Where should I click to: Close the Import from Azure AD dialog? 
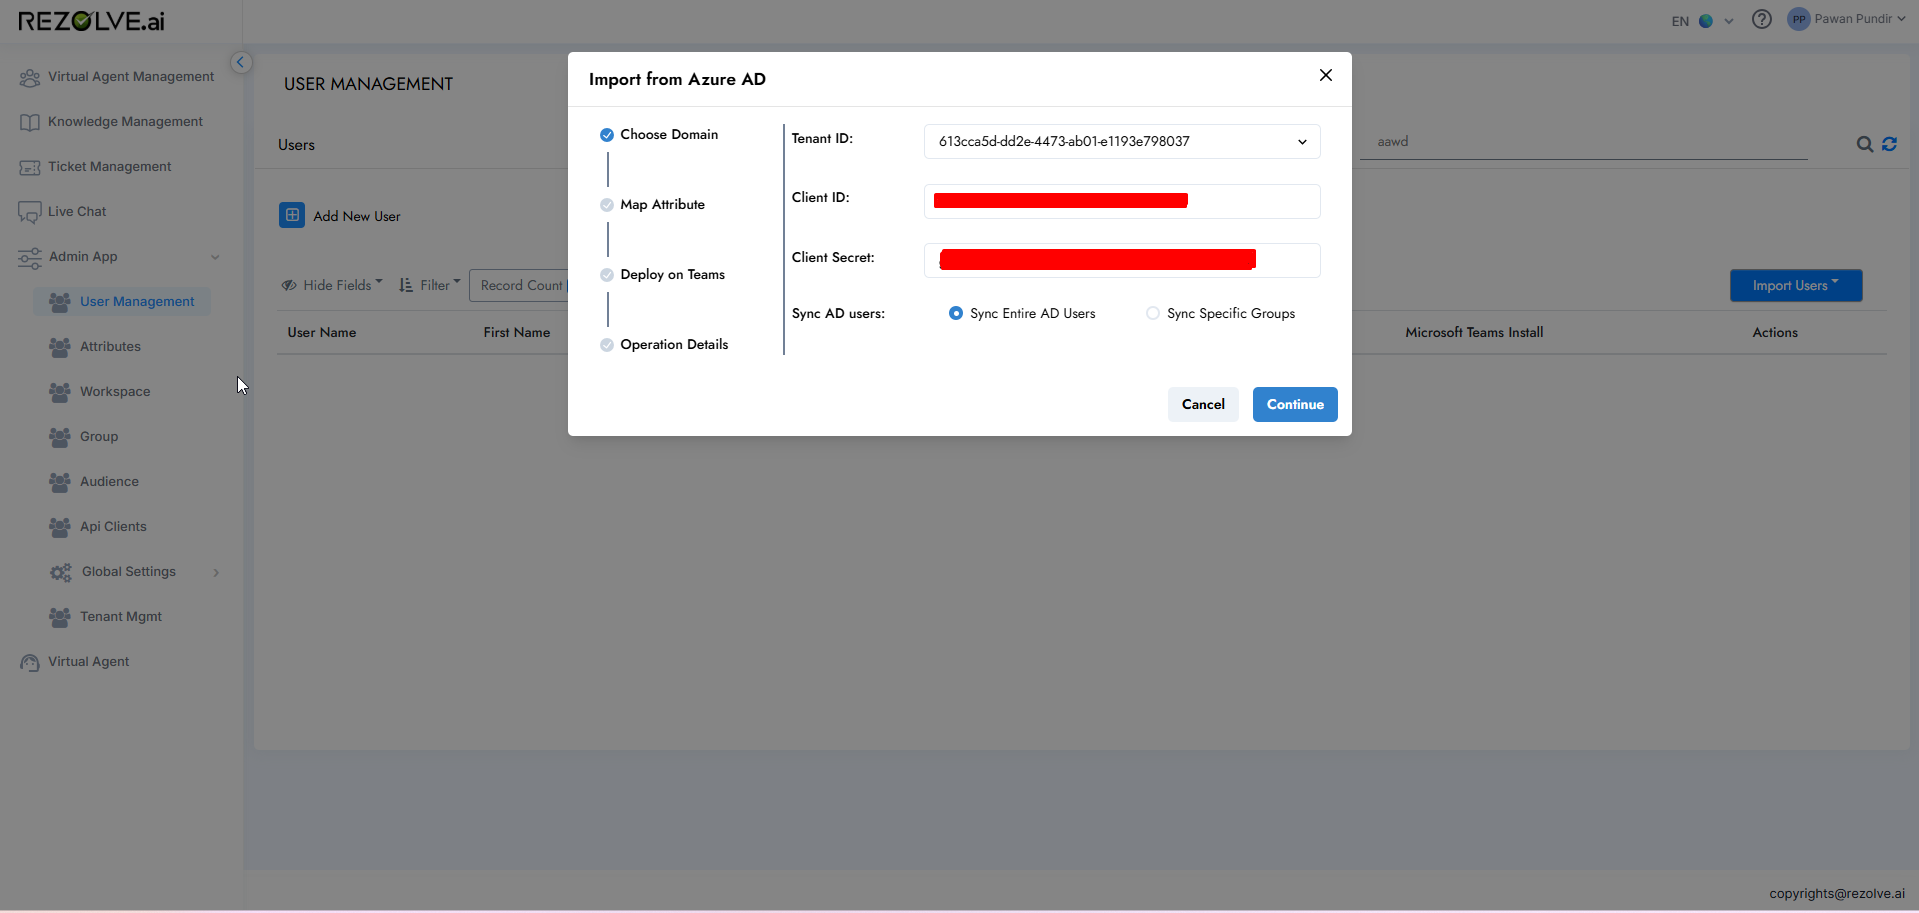pos(1326,75)
